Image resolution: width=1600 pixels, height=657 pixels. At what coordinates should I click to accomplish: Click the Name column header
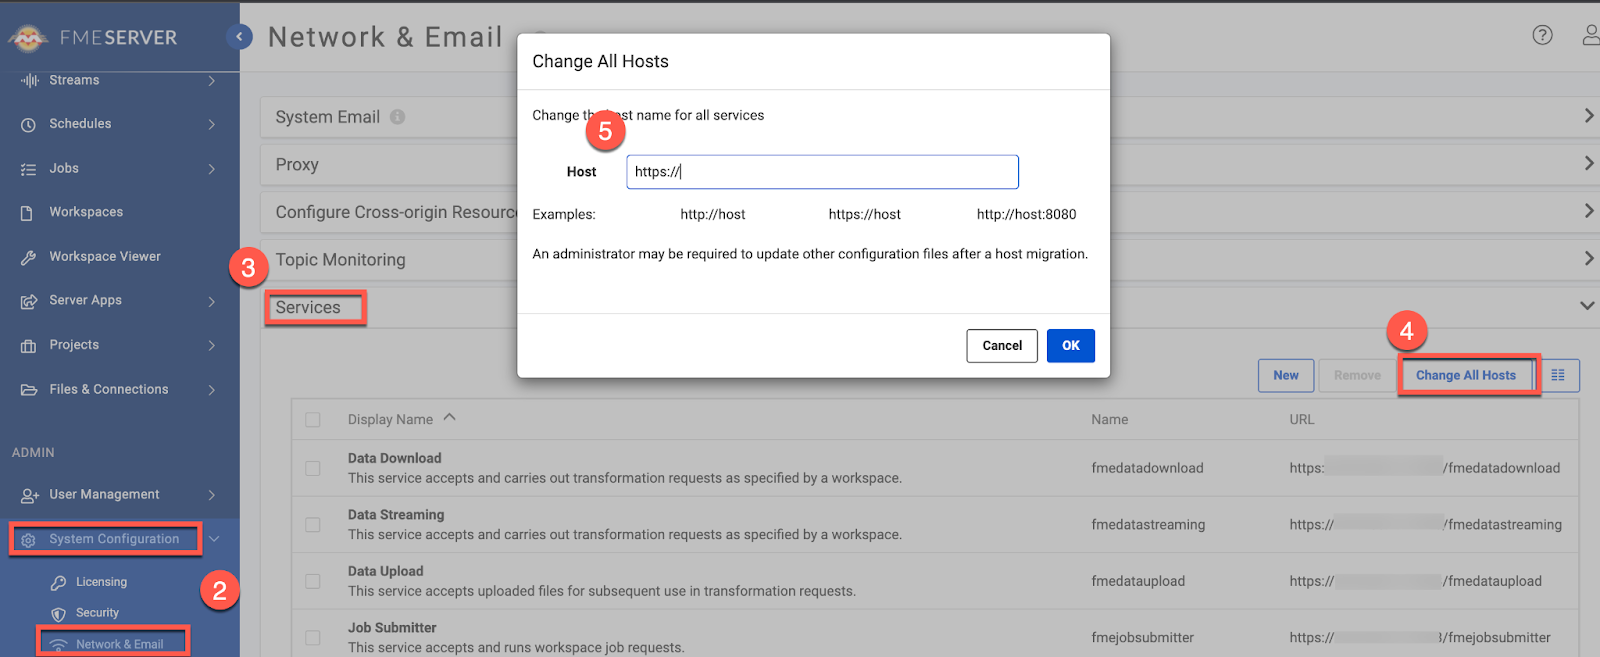coord(1110,420)
